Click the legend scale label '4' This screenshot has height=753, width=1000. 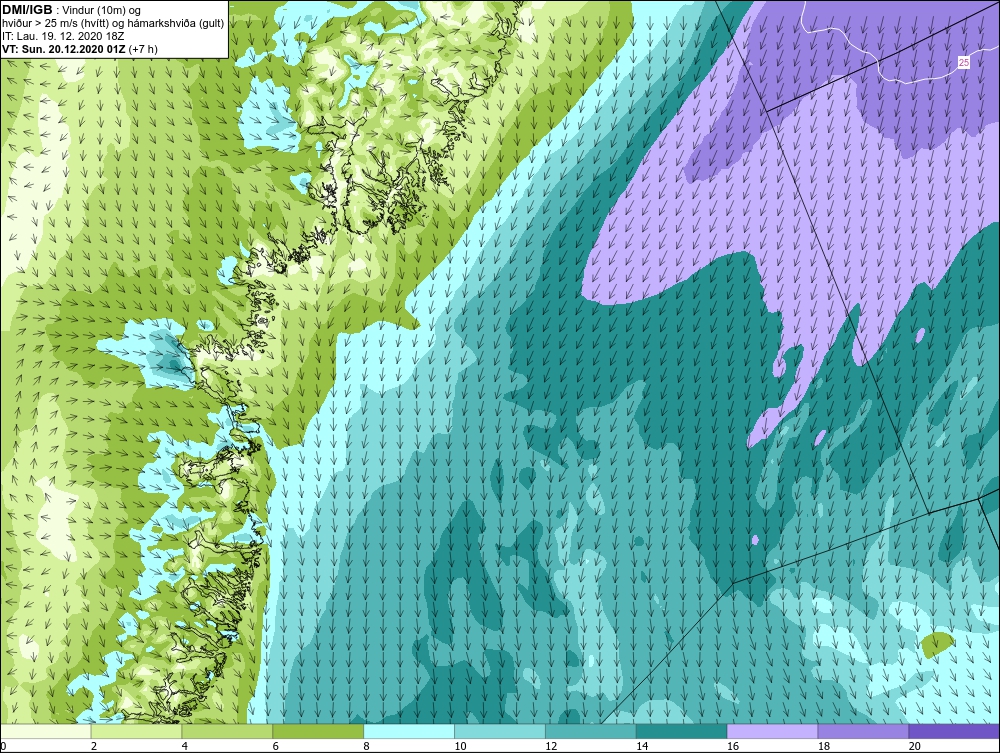[x=184, y=746]
